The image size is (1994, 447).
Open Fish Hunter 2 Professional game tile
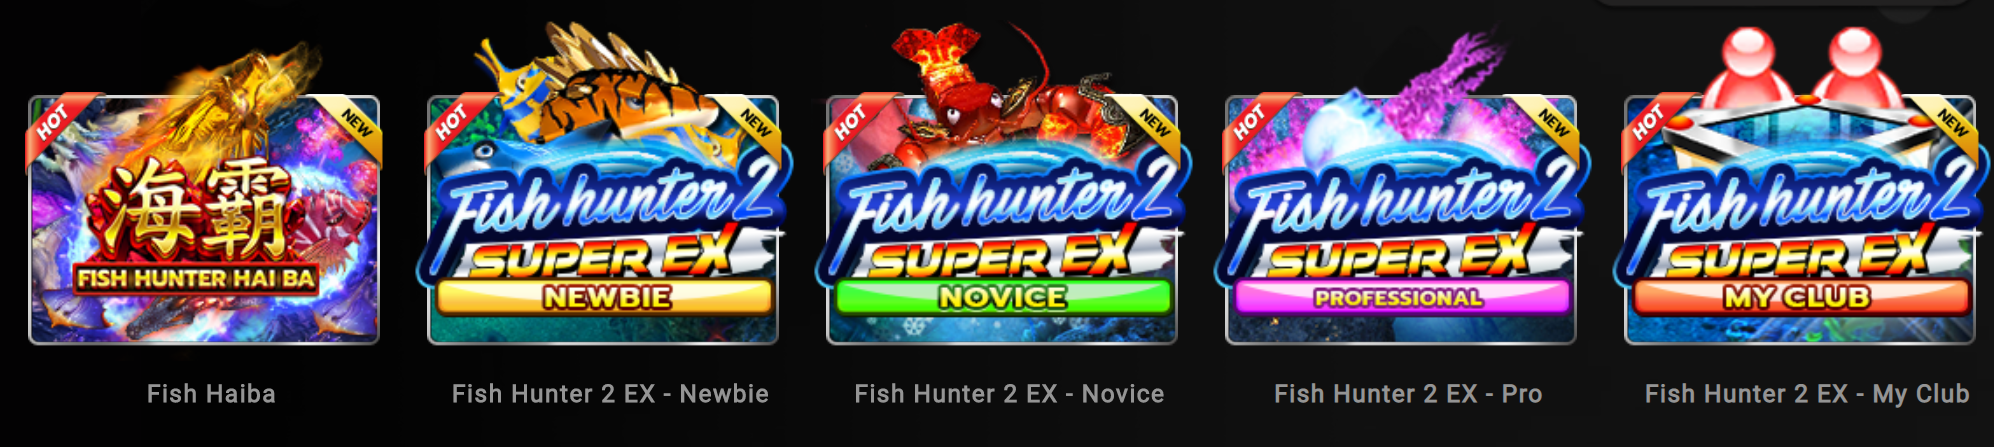[1401, 220]
